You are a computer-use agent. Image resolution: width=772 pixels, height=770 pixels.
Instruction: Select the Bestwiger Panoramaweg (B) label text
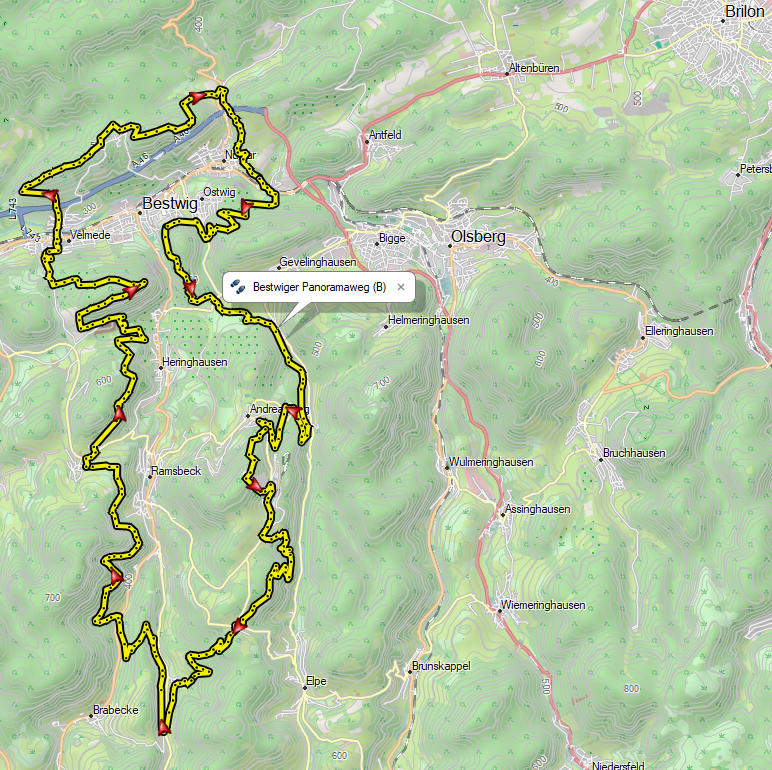pos(319,287)
